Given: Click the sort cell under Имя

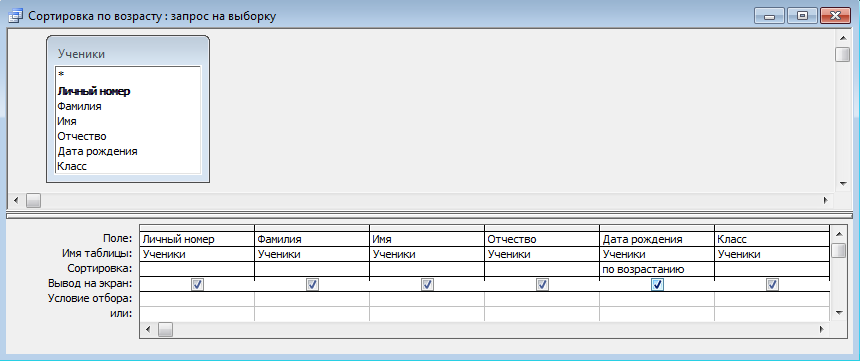Looking at the screenshot, I should (x=427, y=269).
